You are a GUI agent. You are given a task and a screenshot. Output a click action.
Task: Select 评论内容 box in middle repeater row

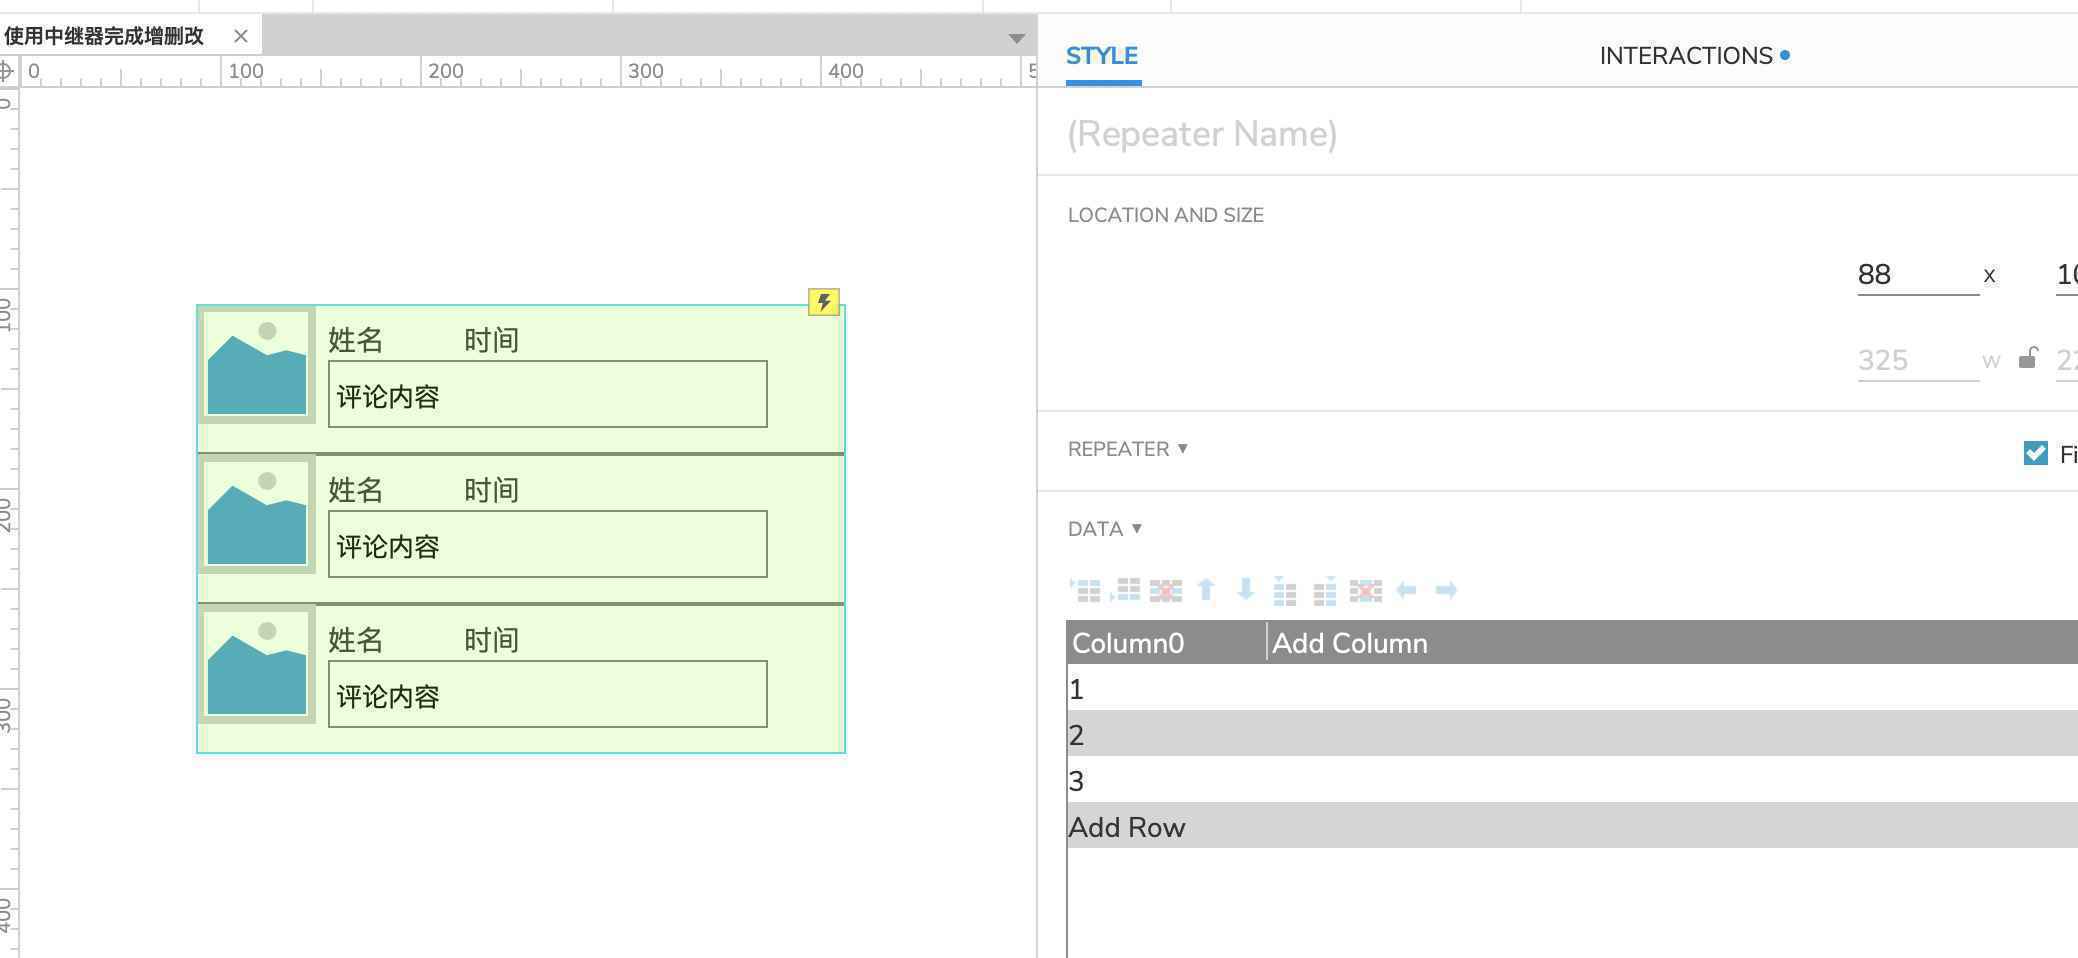click(548, 544)
